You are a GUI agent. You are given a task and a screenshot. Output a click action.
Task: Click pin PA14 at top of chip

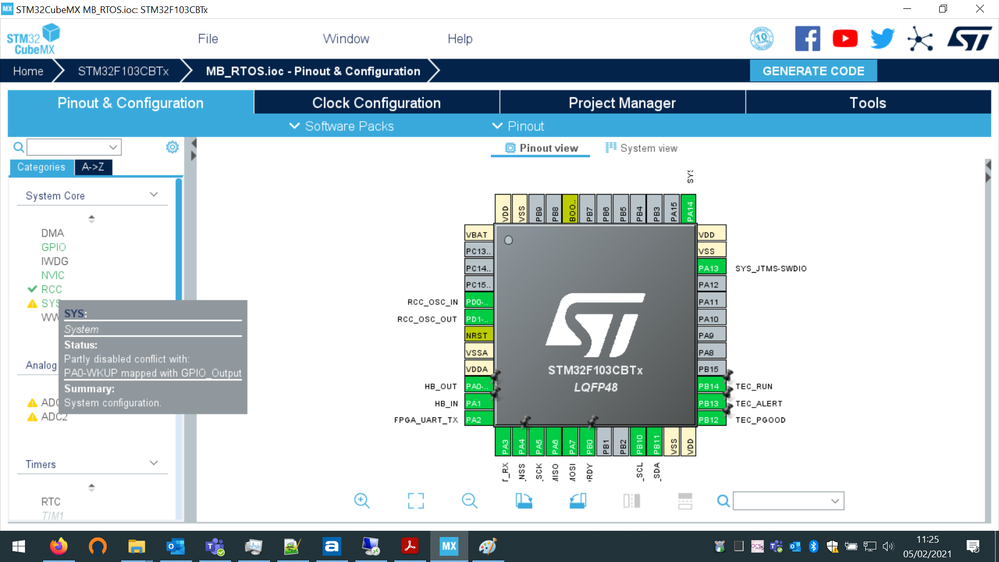[688, 208]
